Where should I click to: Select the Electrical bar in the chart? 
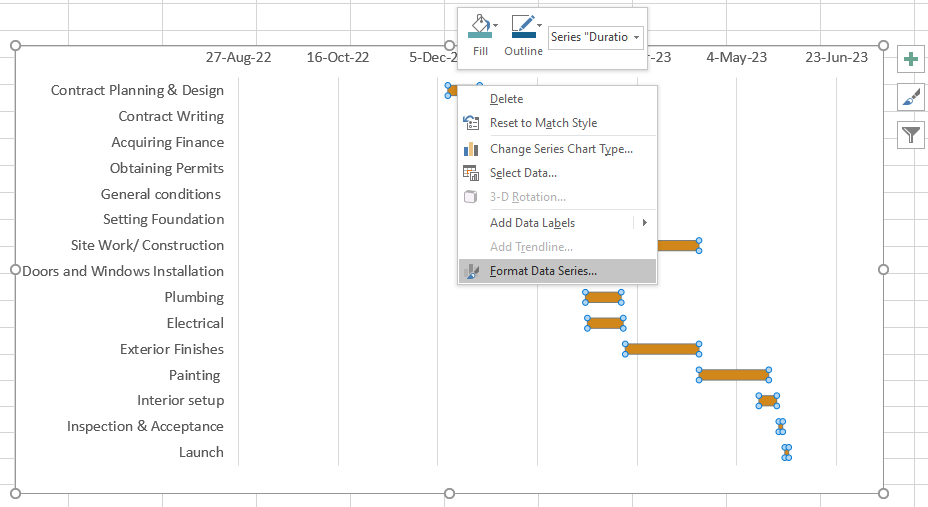[x=605, y=323]
